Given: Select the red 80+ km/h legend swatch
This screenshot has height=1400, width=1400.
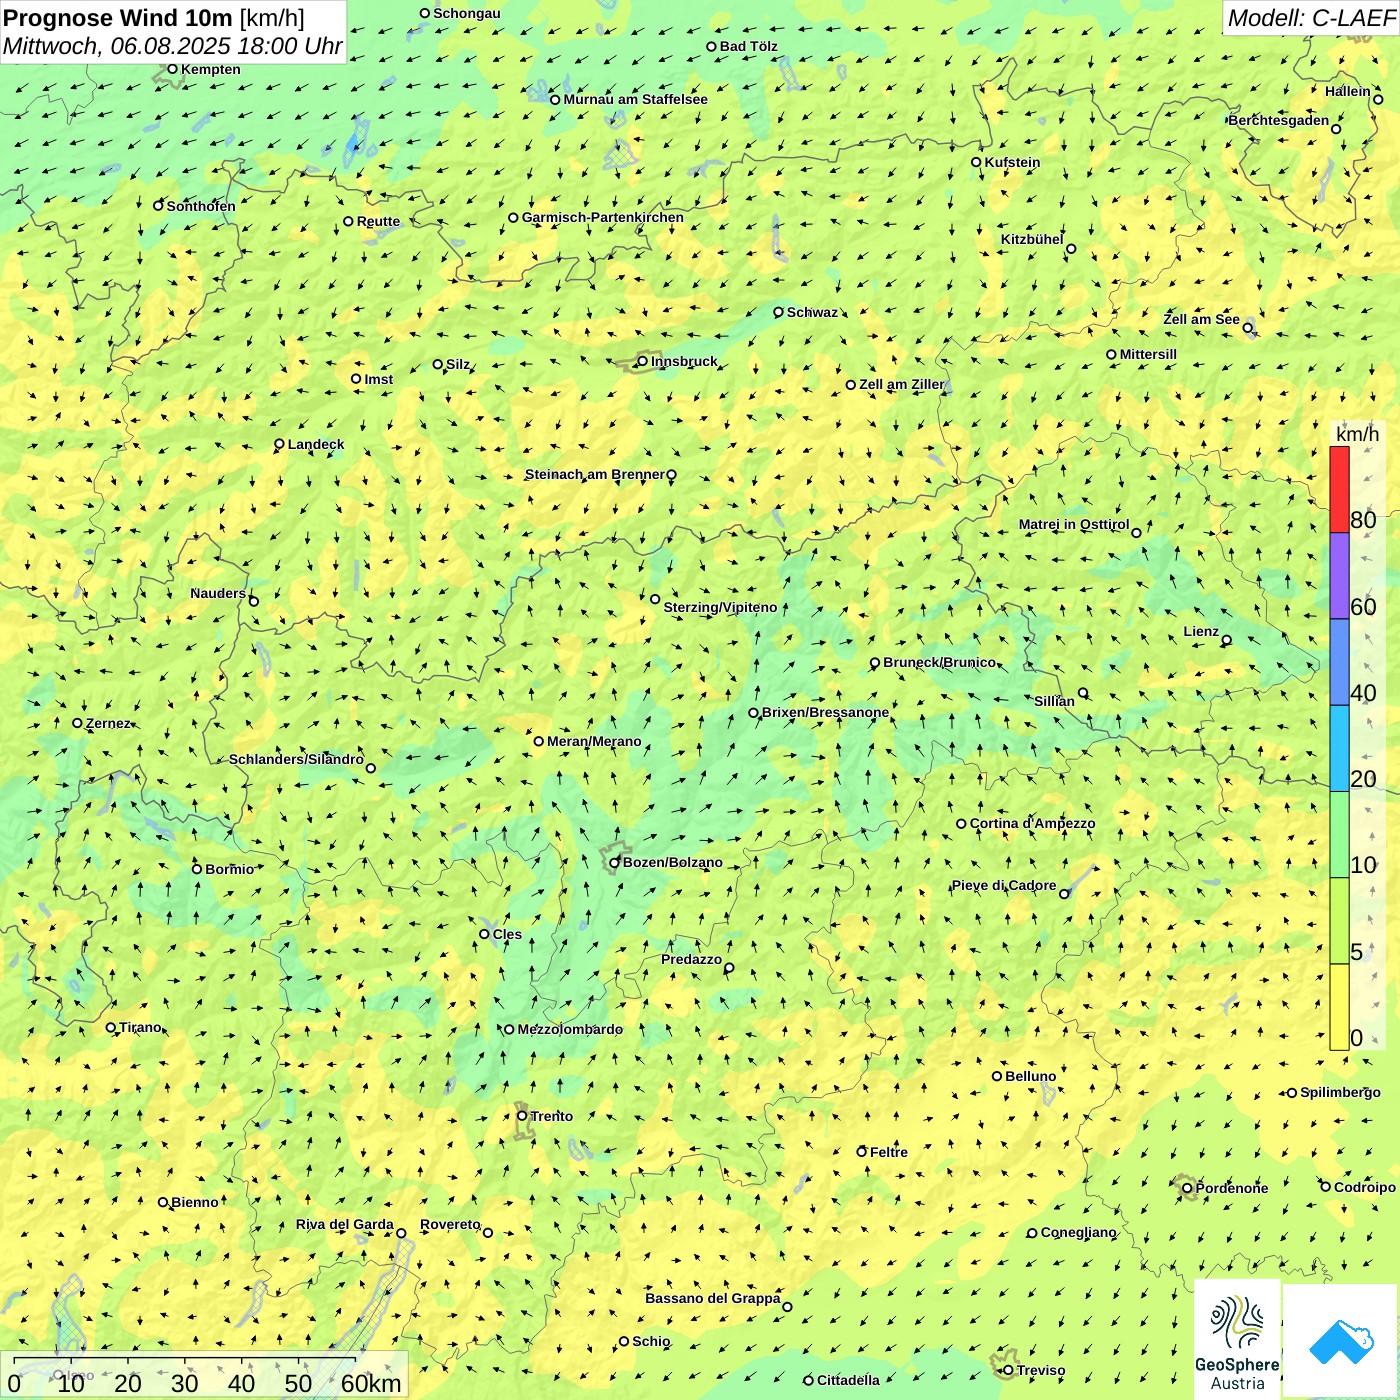Looking at the screenshot, I should pyautogui.click(x=1339, y=489).
